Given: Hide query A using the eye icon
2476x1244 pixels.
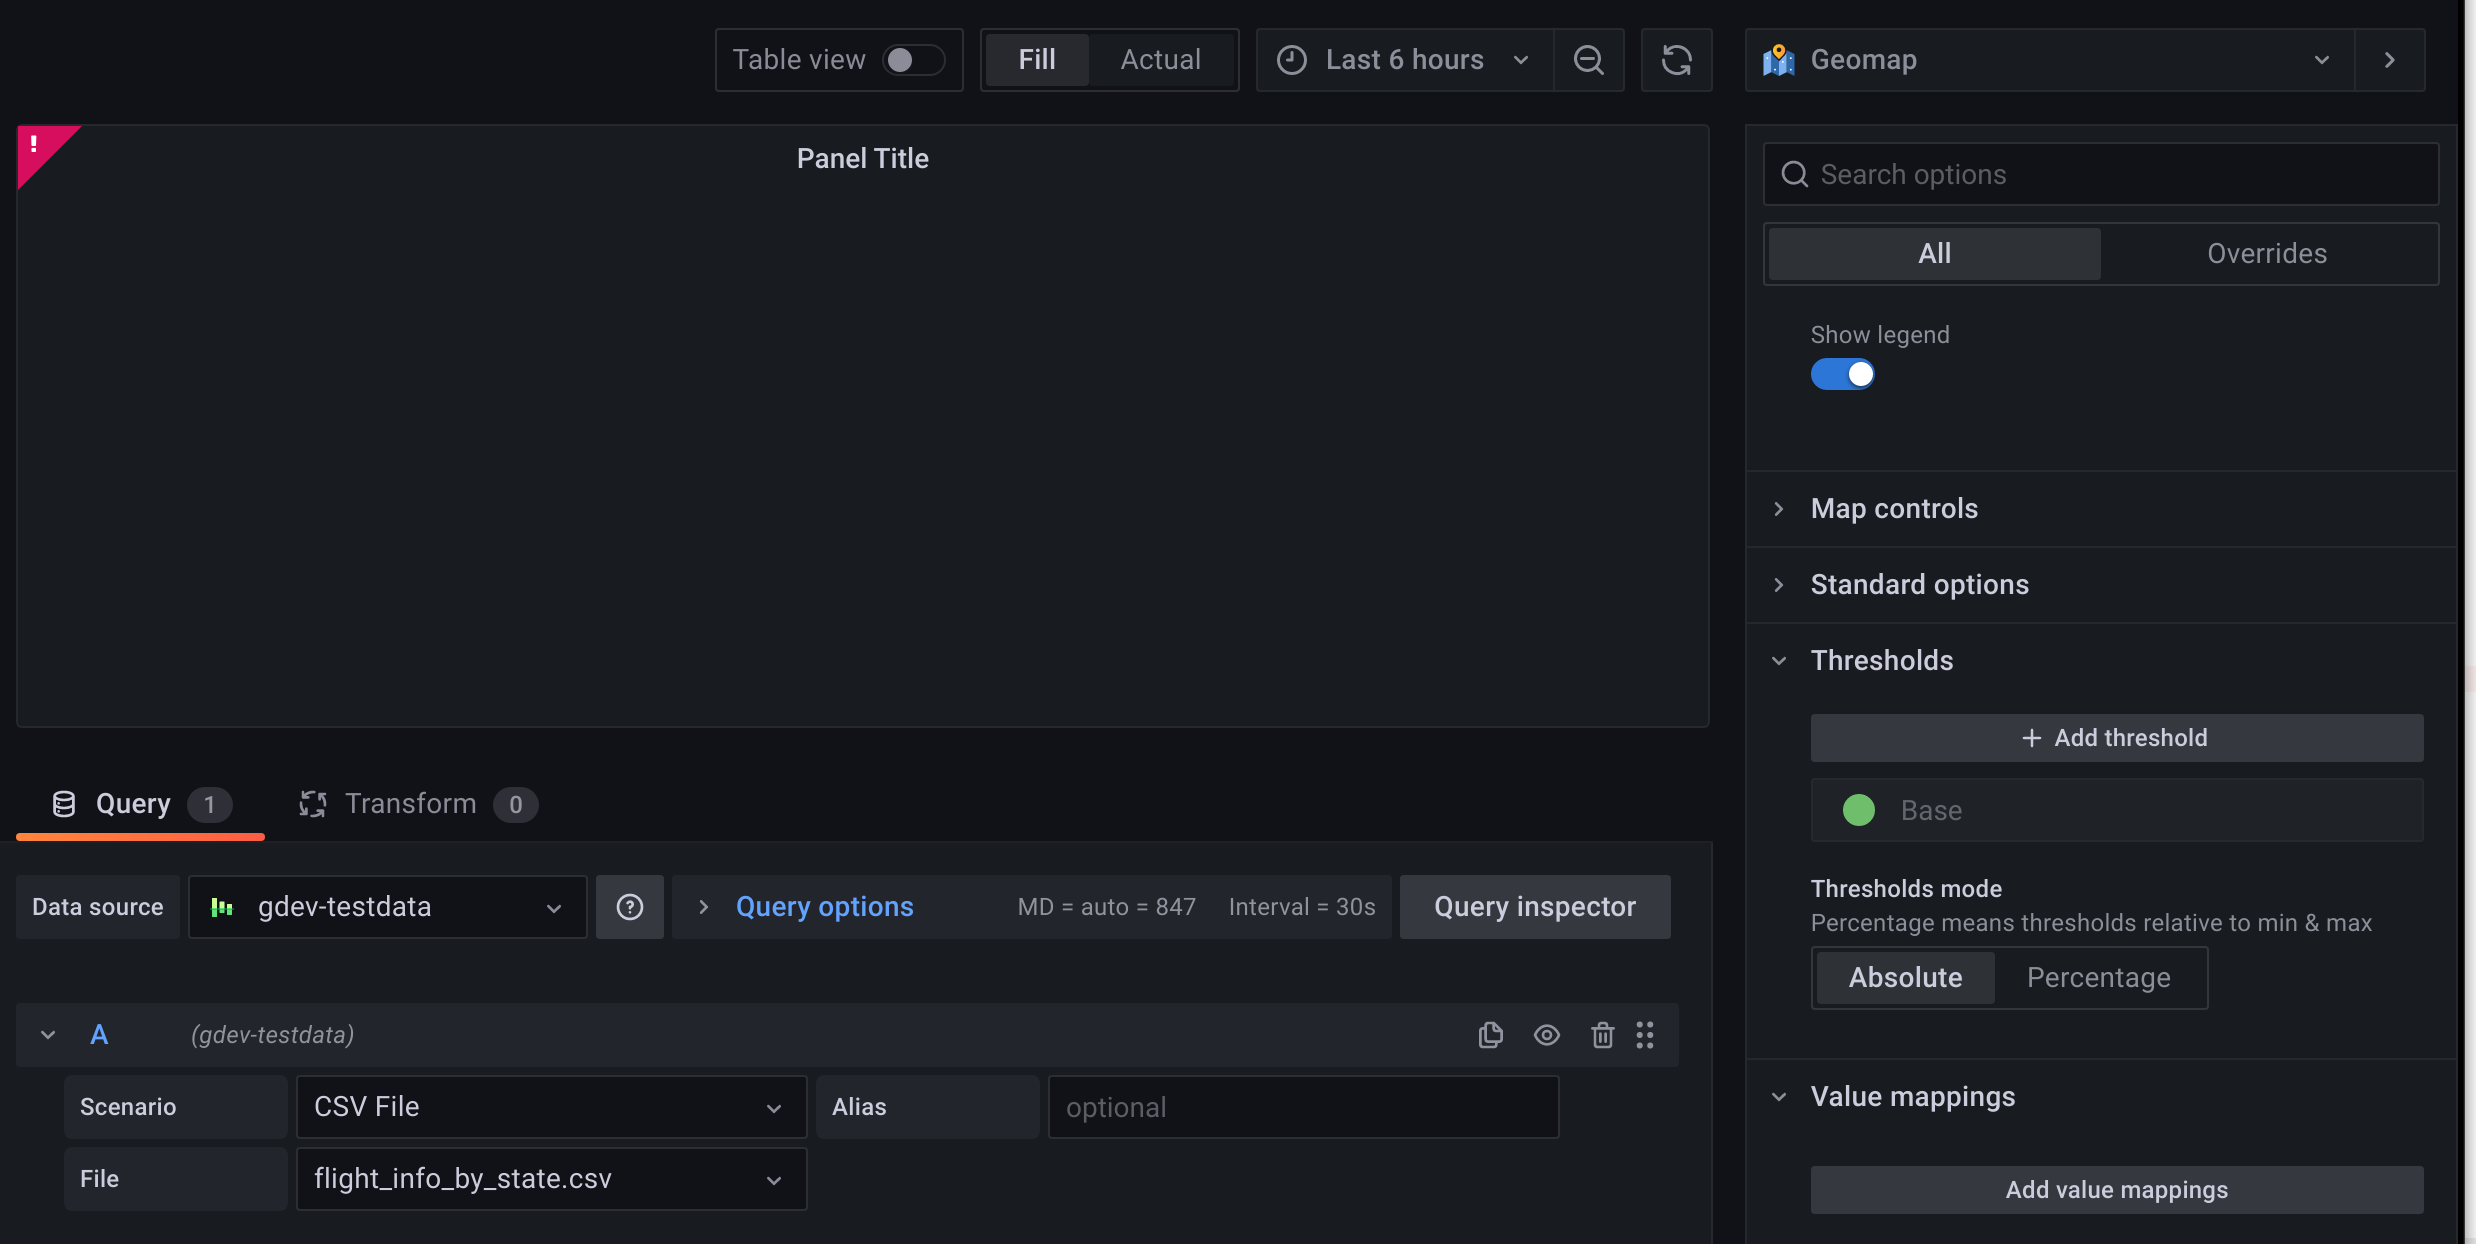Looking at the screenshot, I should (x=1546, y=1035).
